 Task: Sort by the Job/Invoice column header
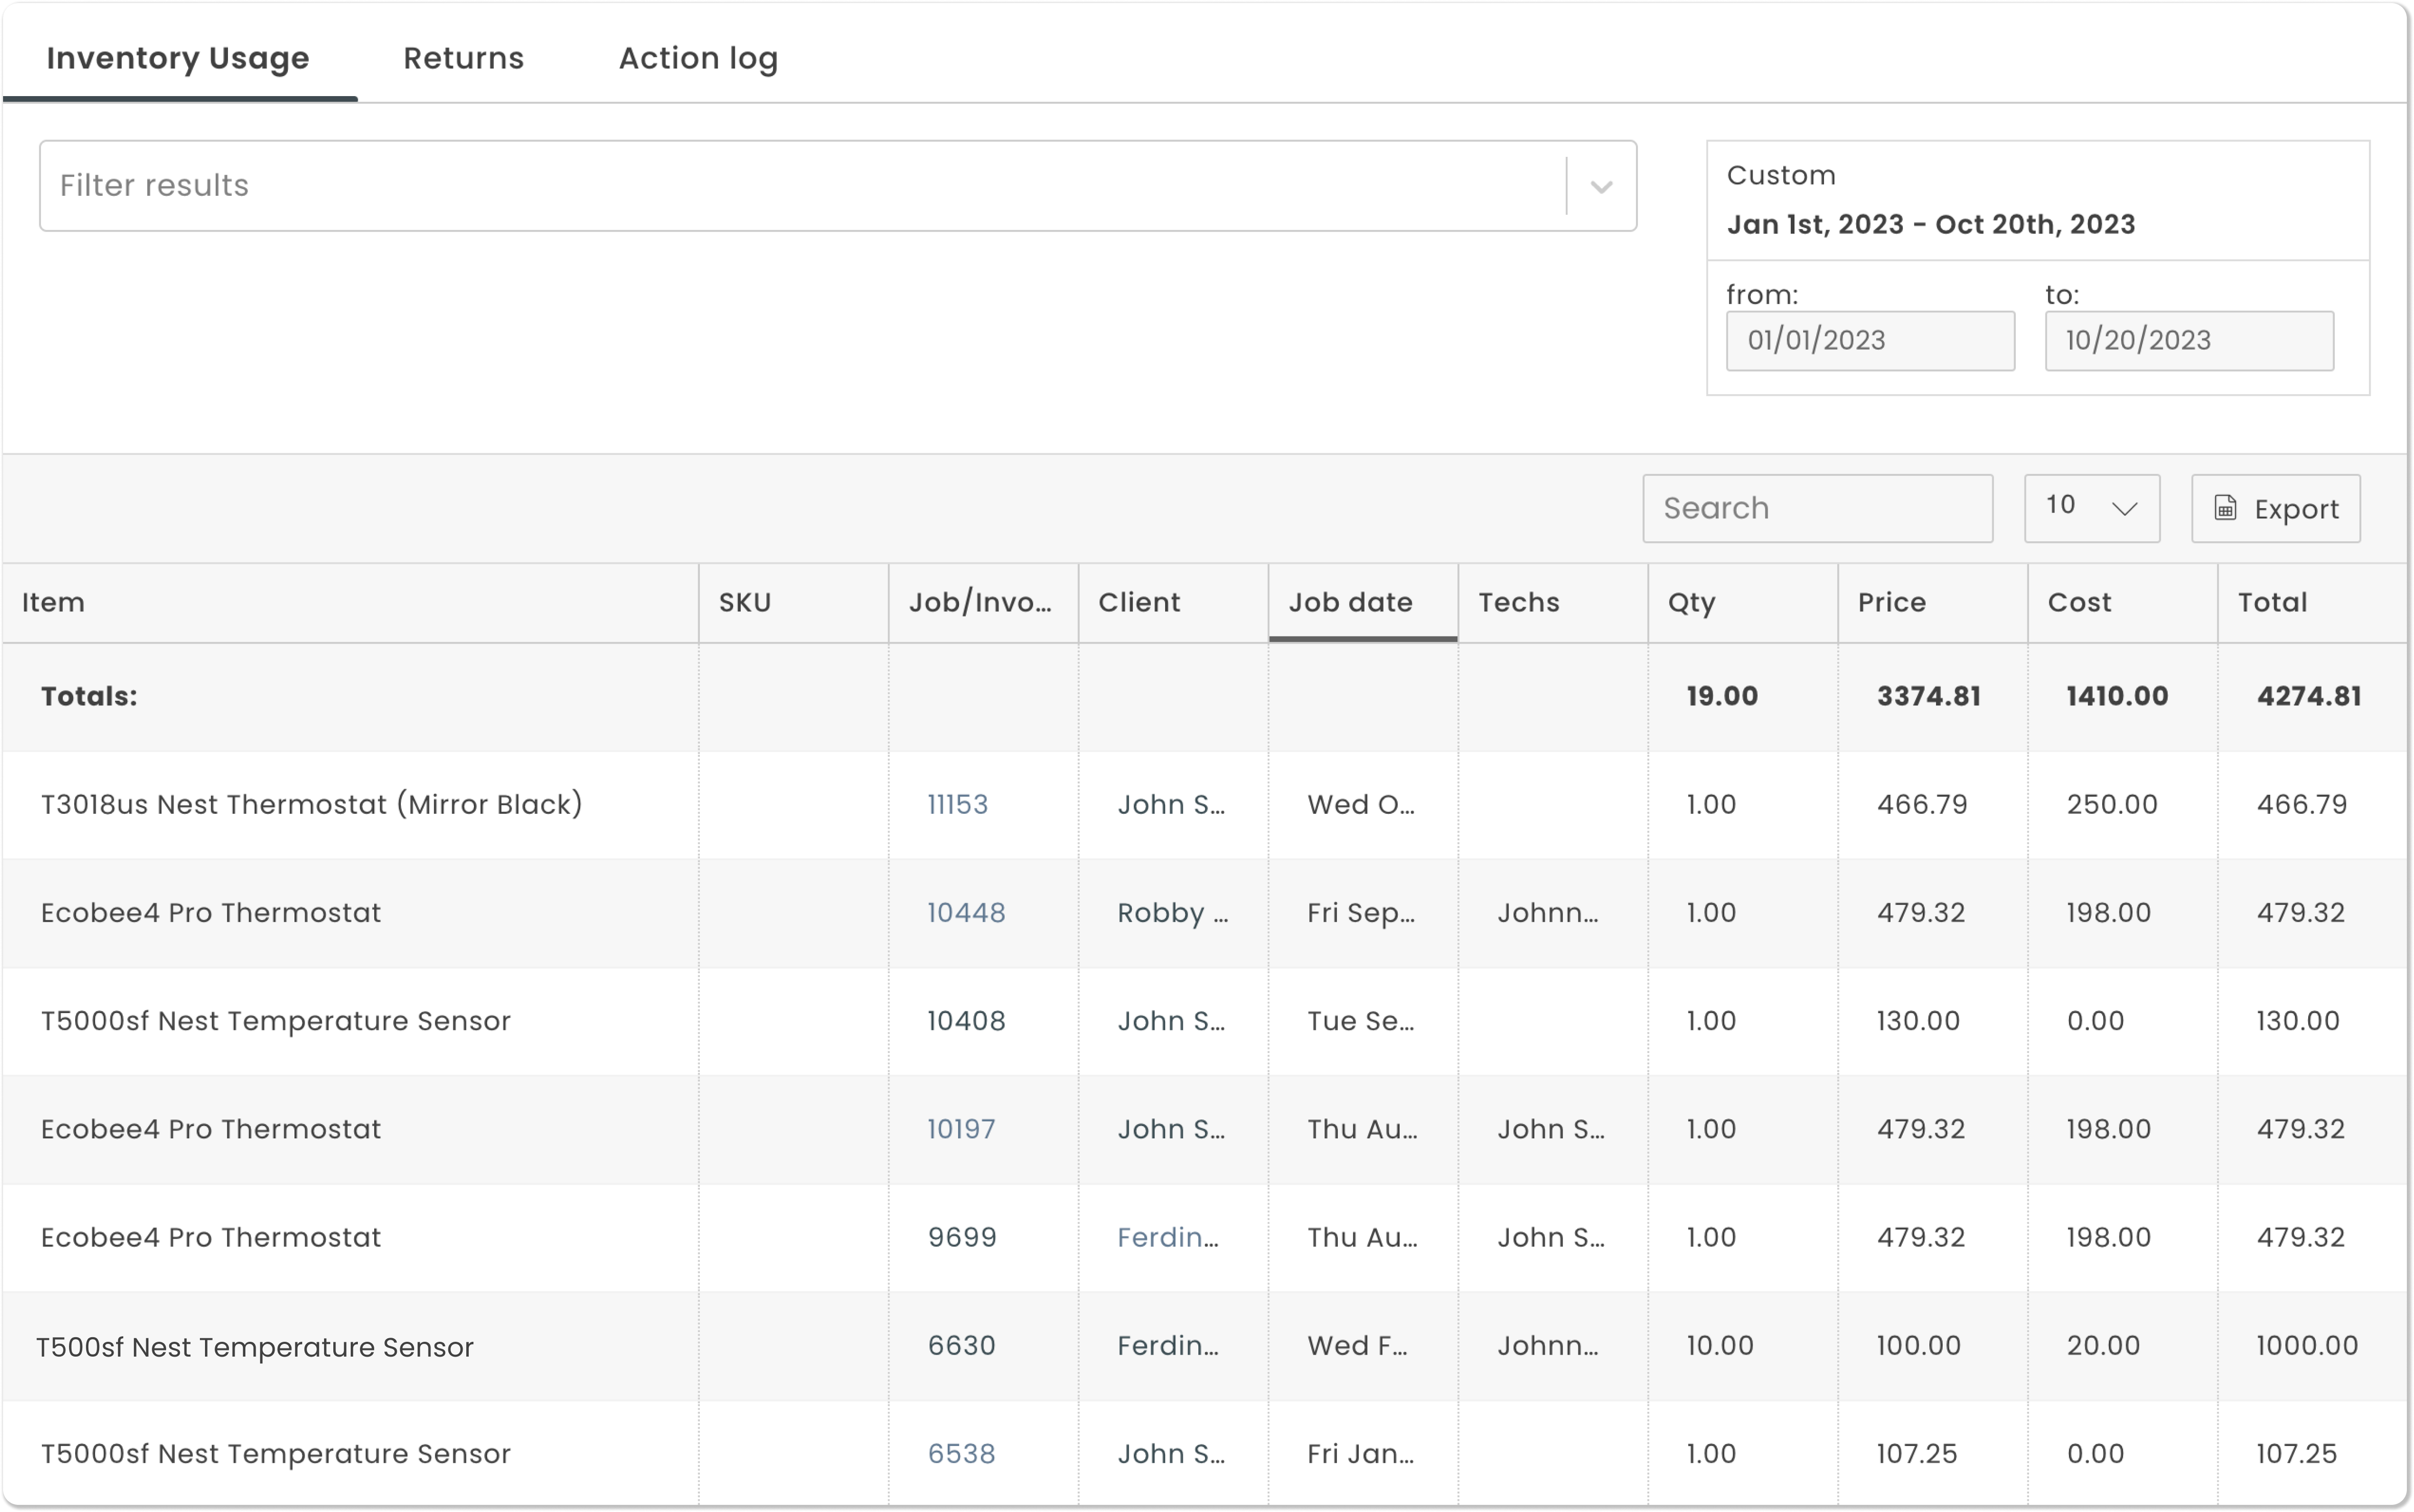(x=983, y=603)
